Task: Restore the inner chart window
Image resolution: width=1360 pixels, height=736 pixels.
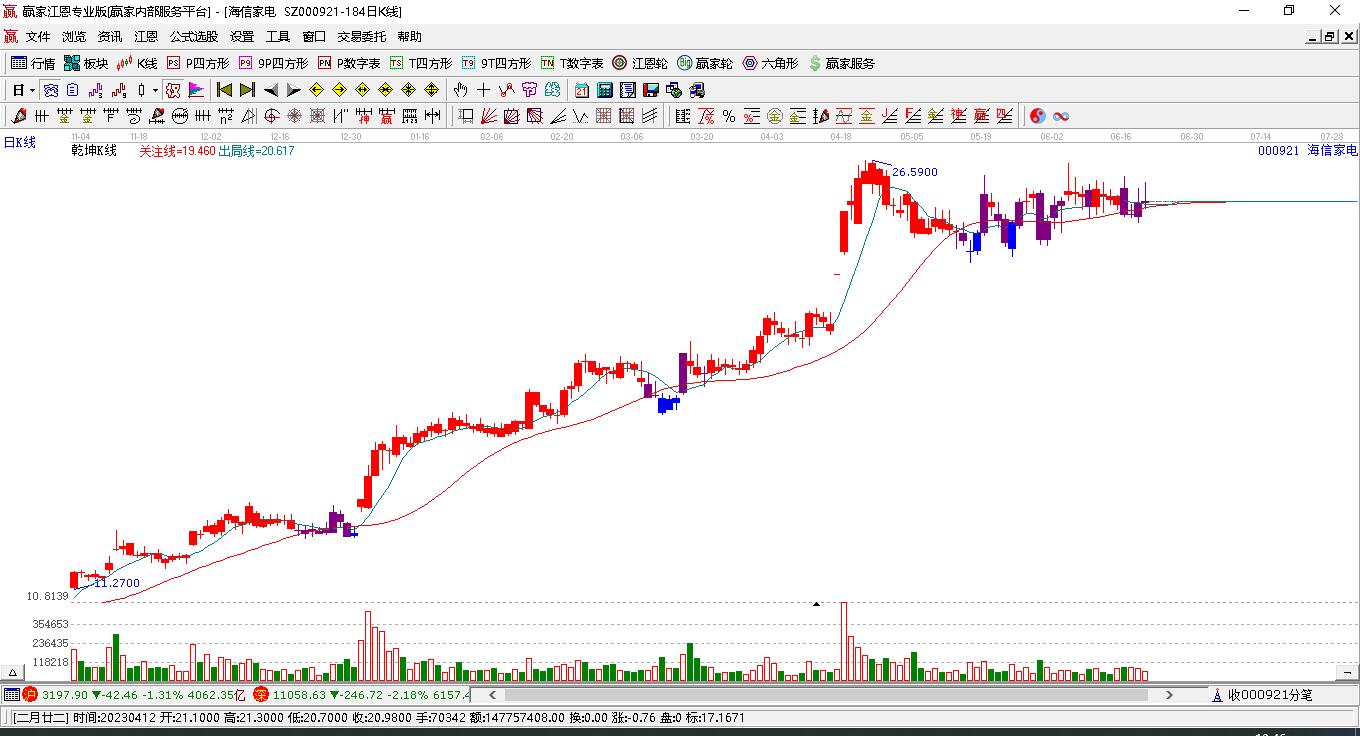Action: tap(1330, 37)
